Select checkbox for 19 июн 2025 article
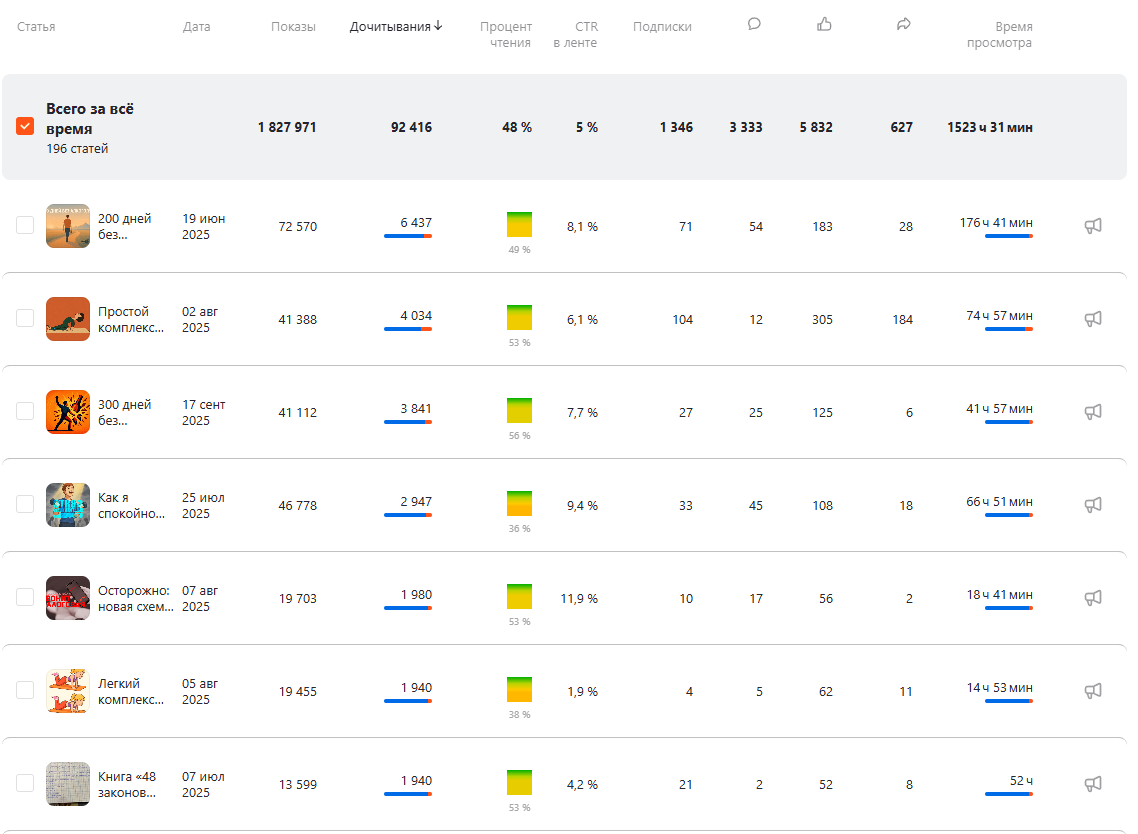 pos(25,226)
